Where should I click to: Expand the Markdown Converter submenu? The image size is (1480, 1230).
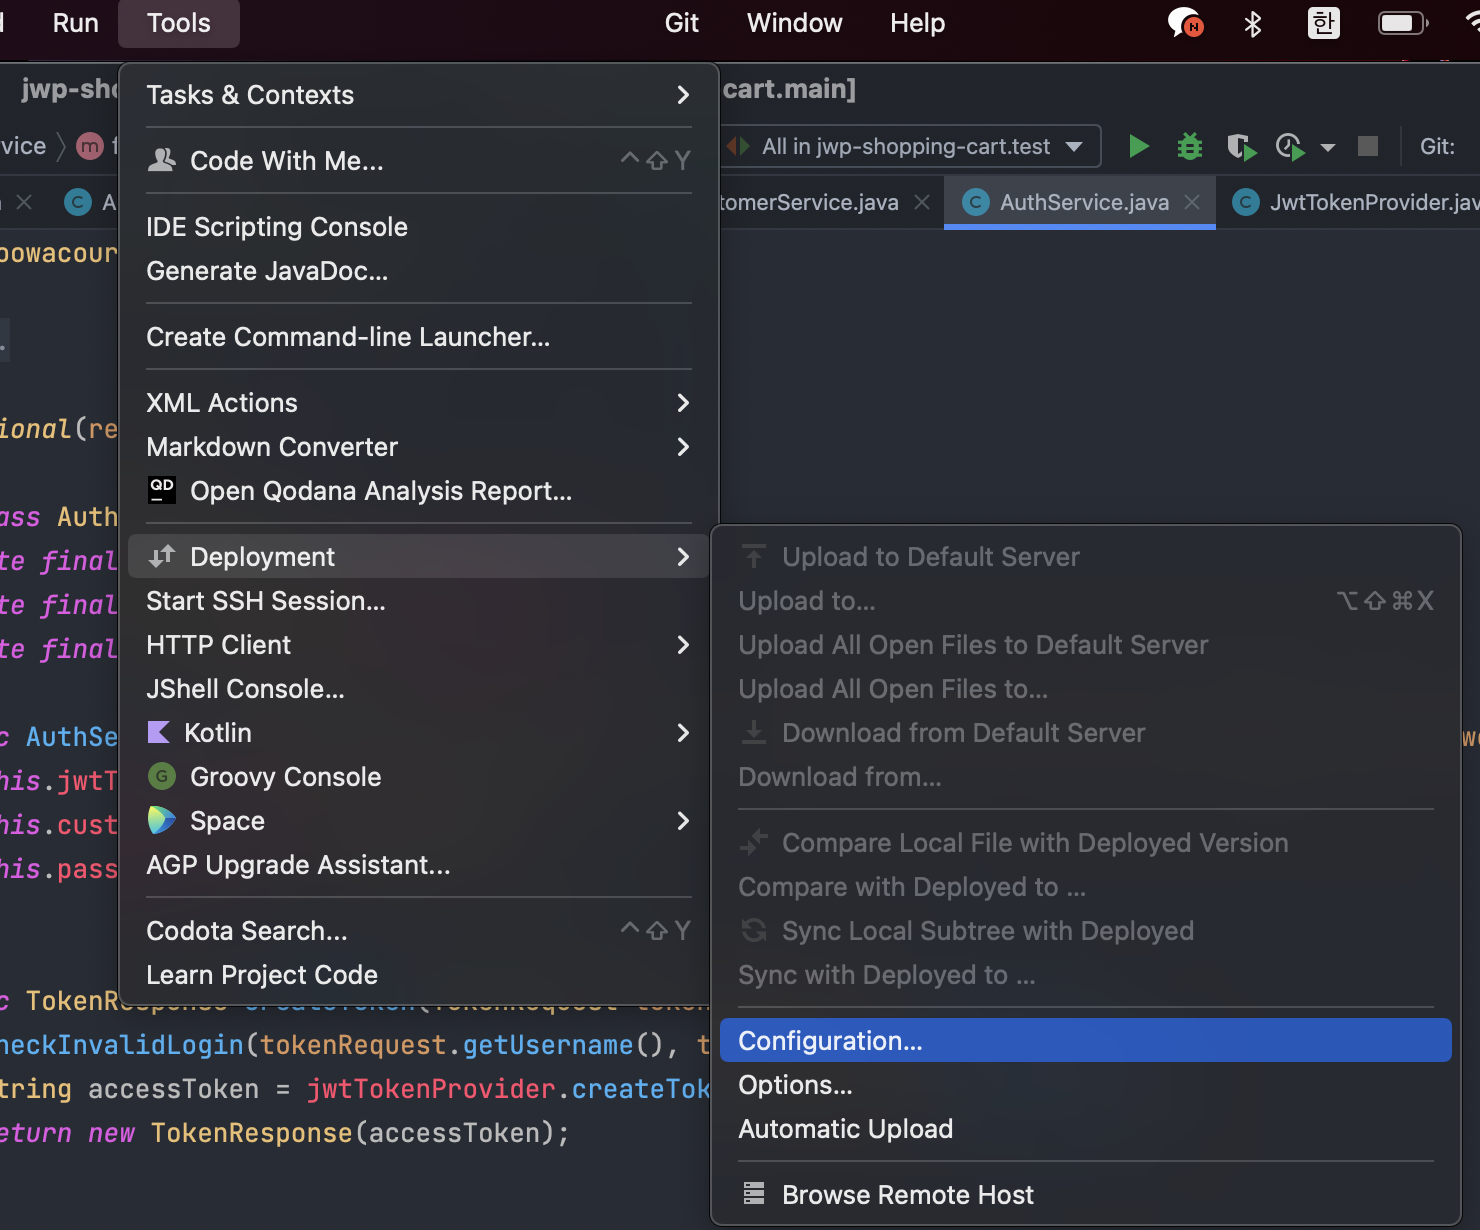[x=418, y=447]
